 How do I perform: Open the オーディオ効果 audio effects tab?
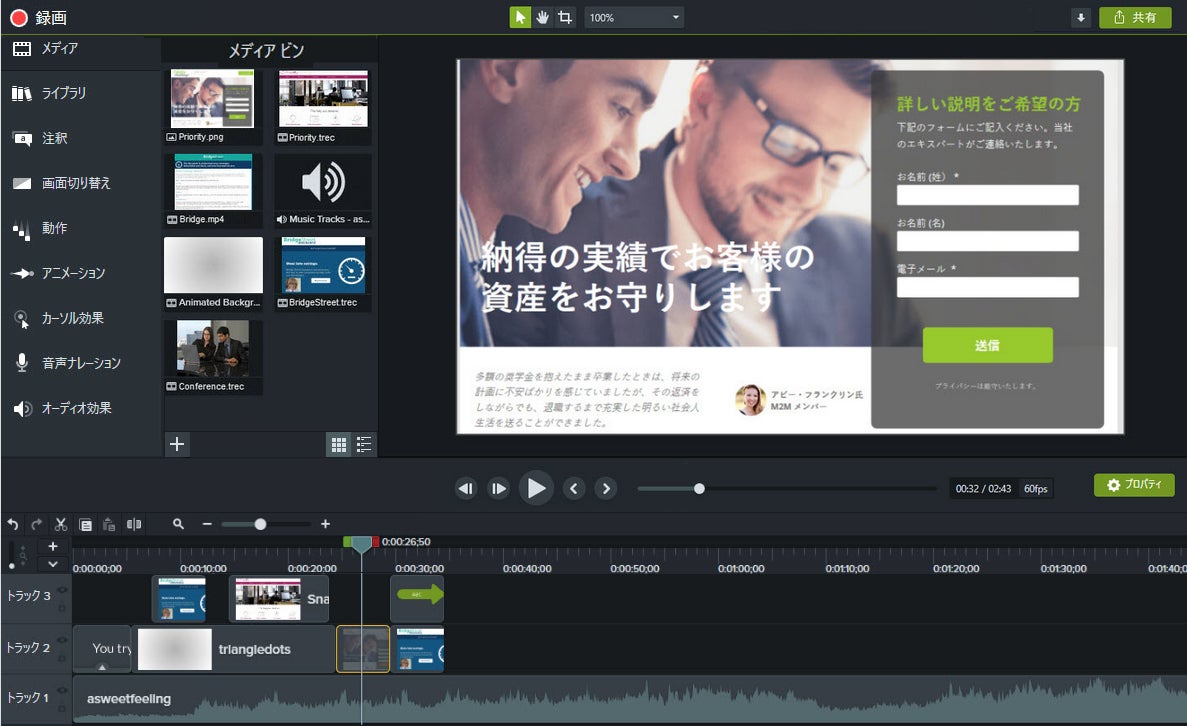(80, 408)
